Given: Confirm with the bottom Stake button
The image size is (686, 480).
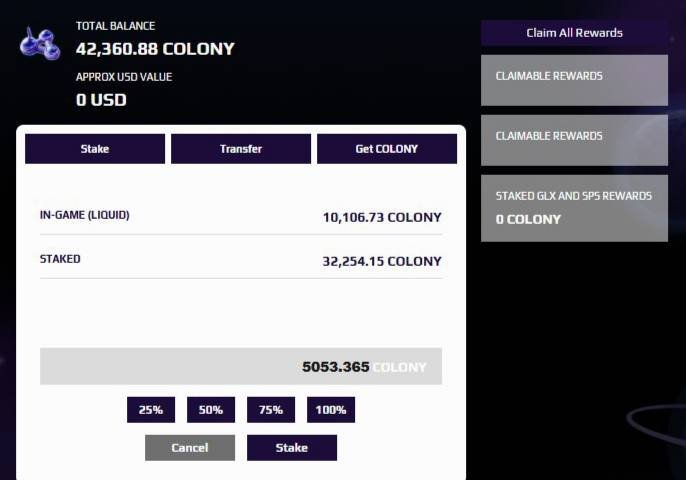Looking at the screenshot, I should point(292,448).
